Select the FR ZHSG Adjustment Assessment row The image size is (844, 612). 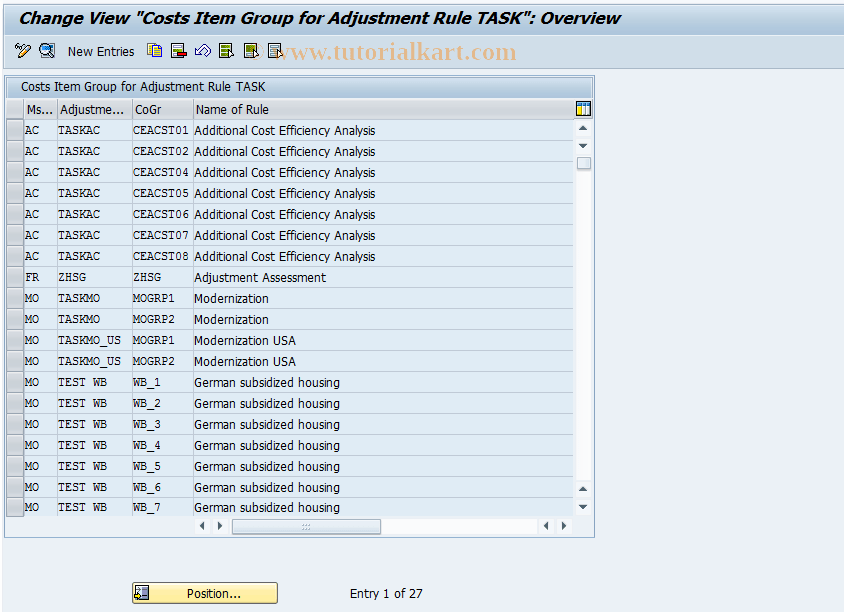pos(14,277)
